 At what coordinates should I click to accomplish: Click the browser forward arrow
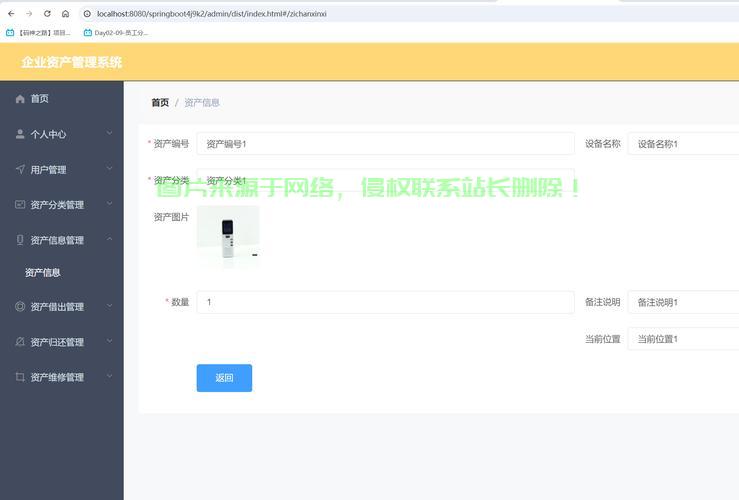click(29, 14)
